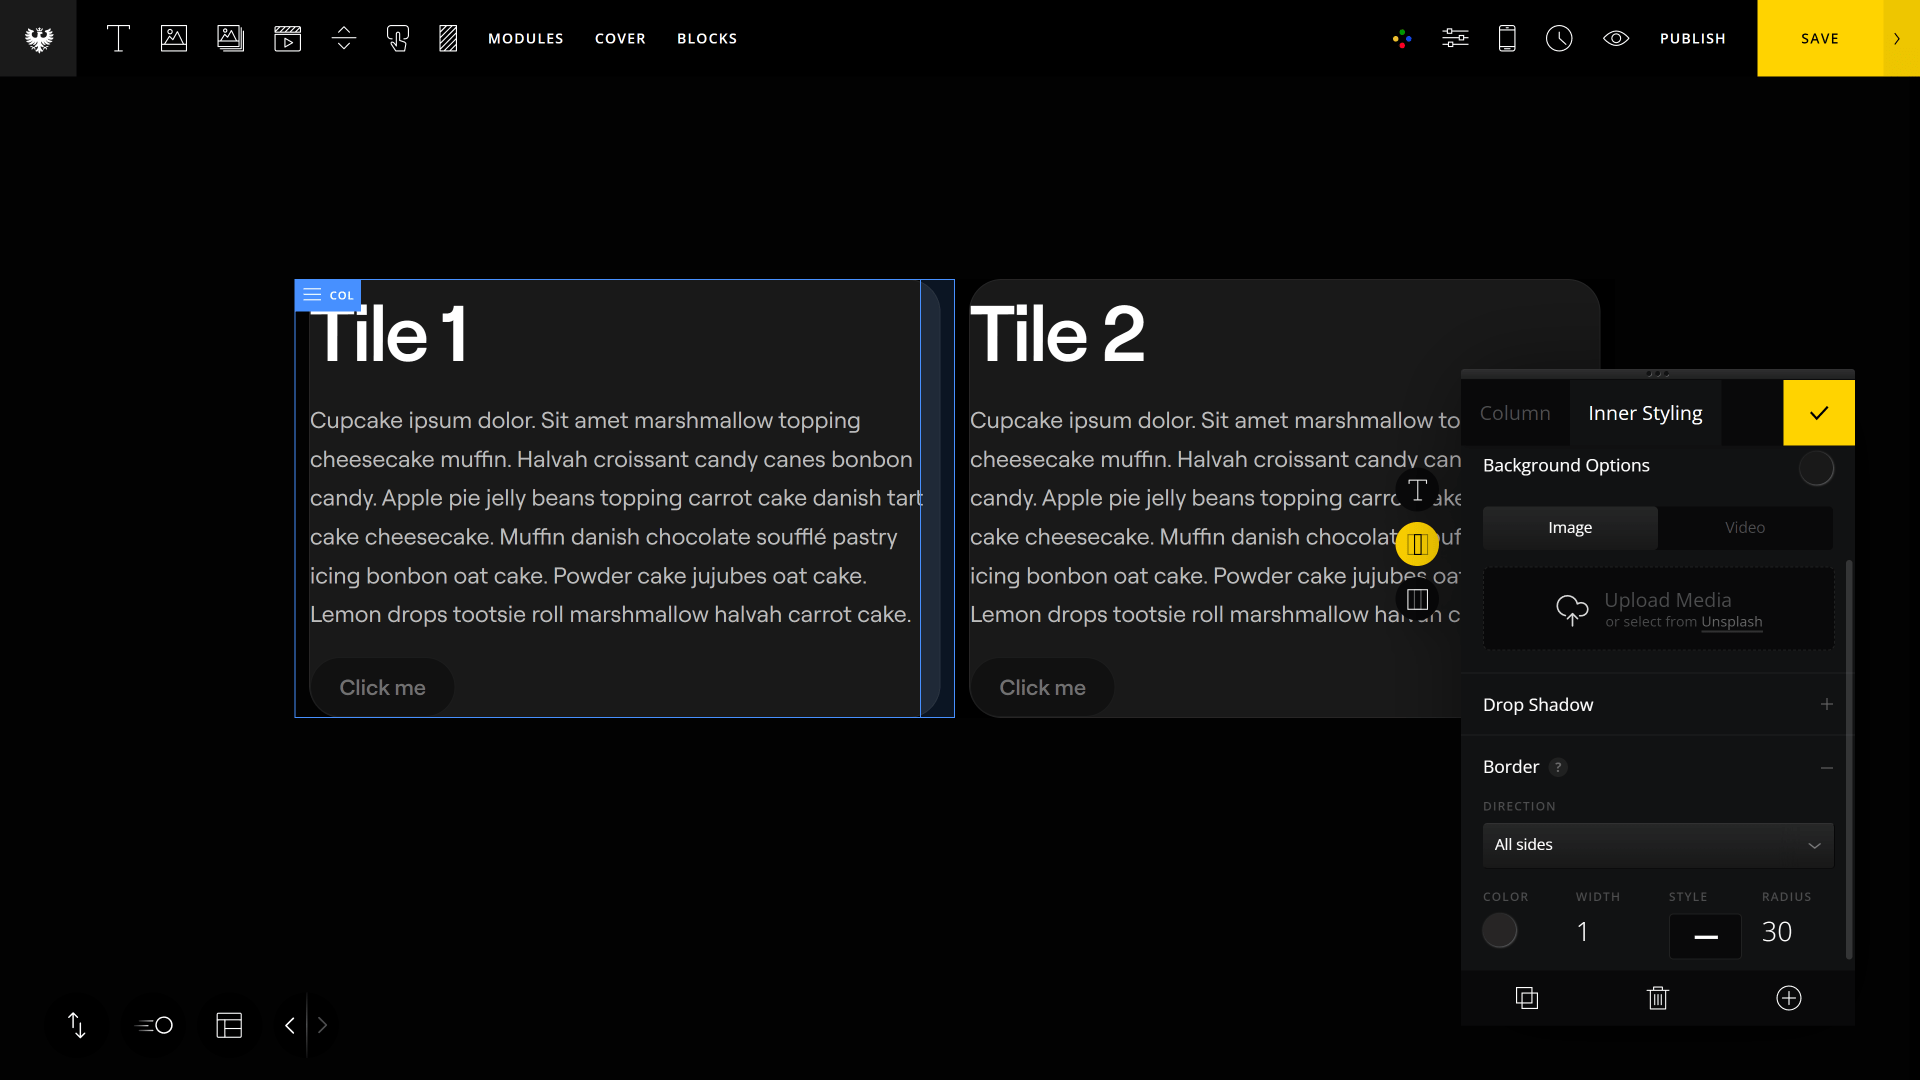Click the Video module icon

pyautogui.click(x=287, y=38)
